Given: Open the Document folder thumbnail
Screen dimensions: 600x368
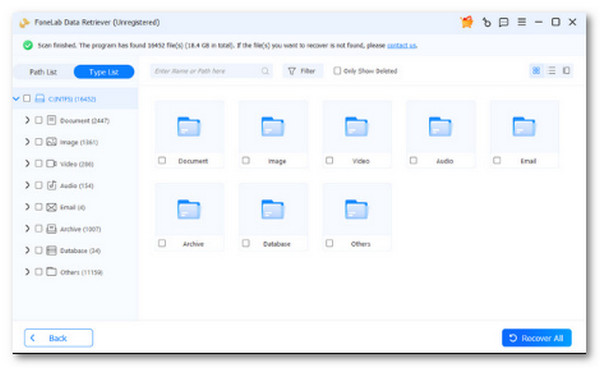Looking at the screenshot, I should 189,127.
